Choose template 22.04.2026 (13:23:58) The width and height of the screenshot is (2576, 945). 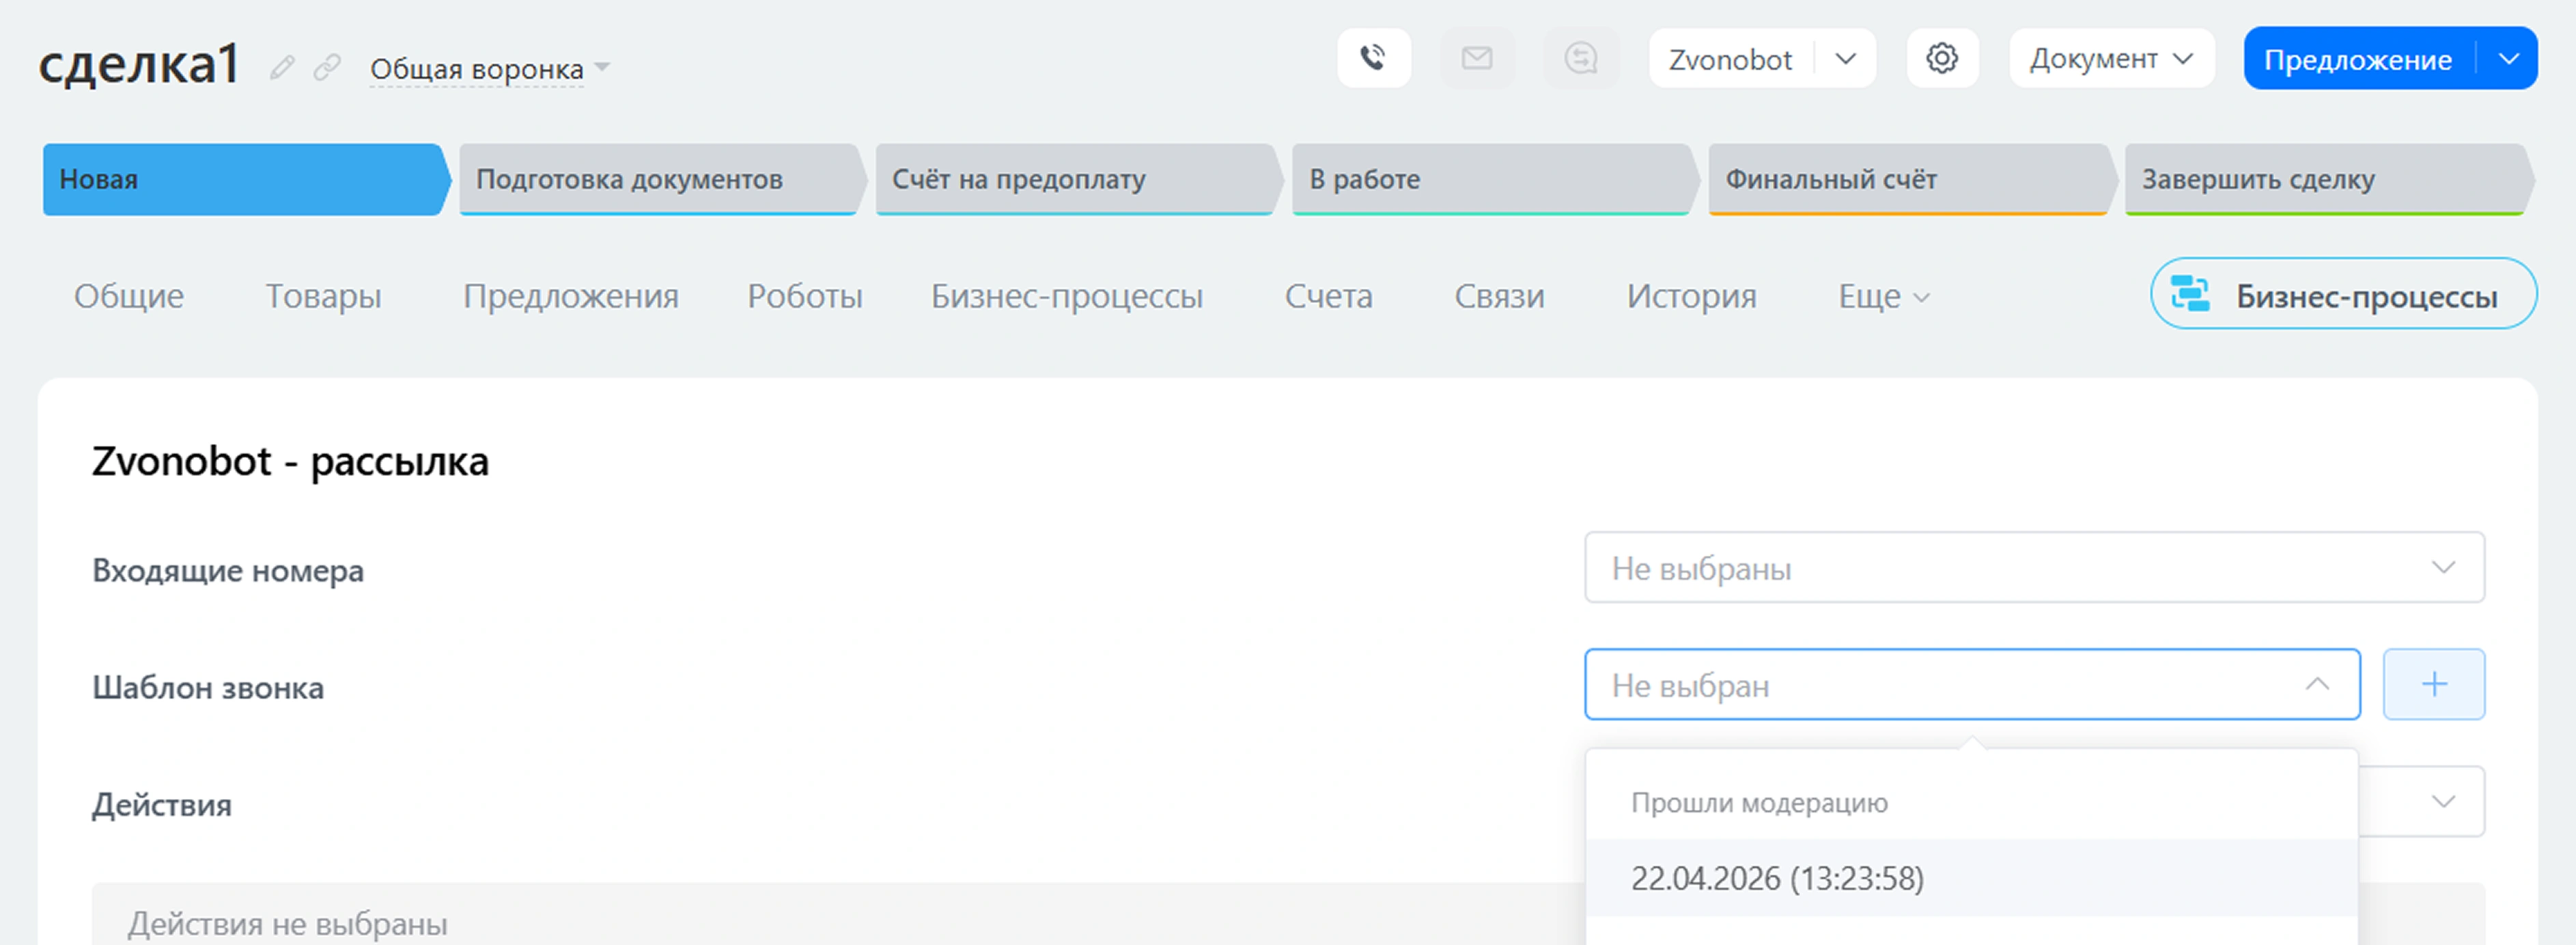click(x=1972, y=878)
